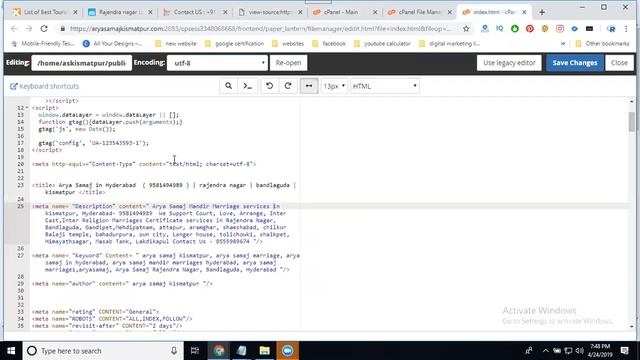
Task: Open Windows Start menu
Action: [11, 351]
